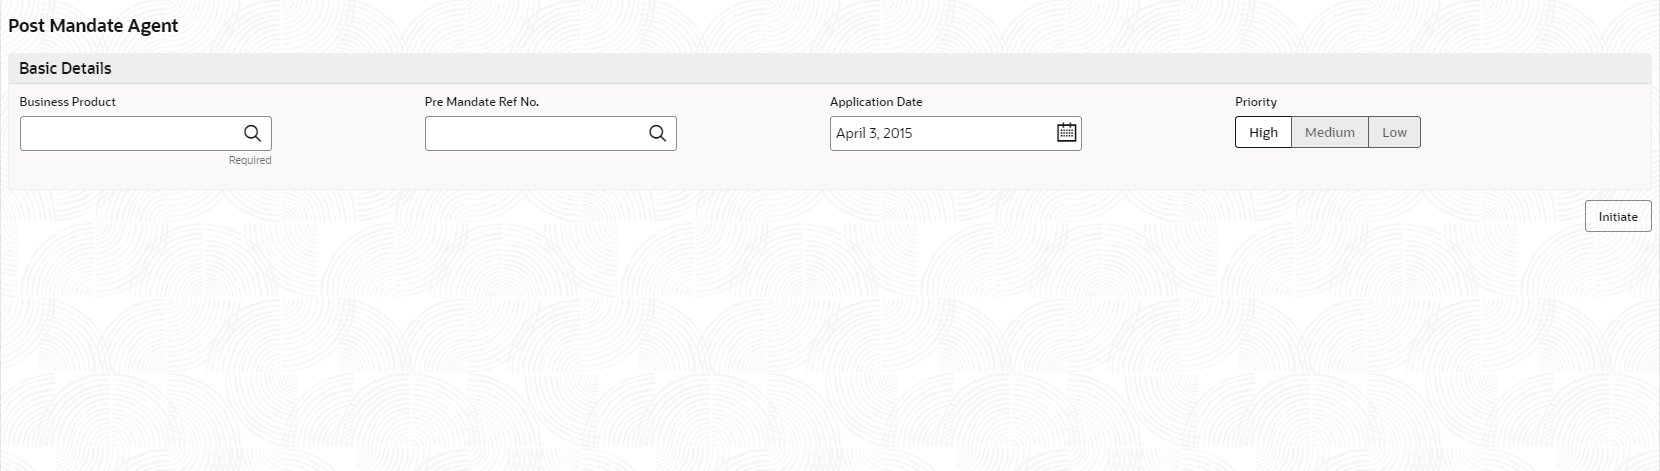The image size is (1660, 471).
Task: Focus the Pre Mandate Ref No. field
Action: (536, 133)
